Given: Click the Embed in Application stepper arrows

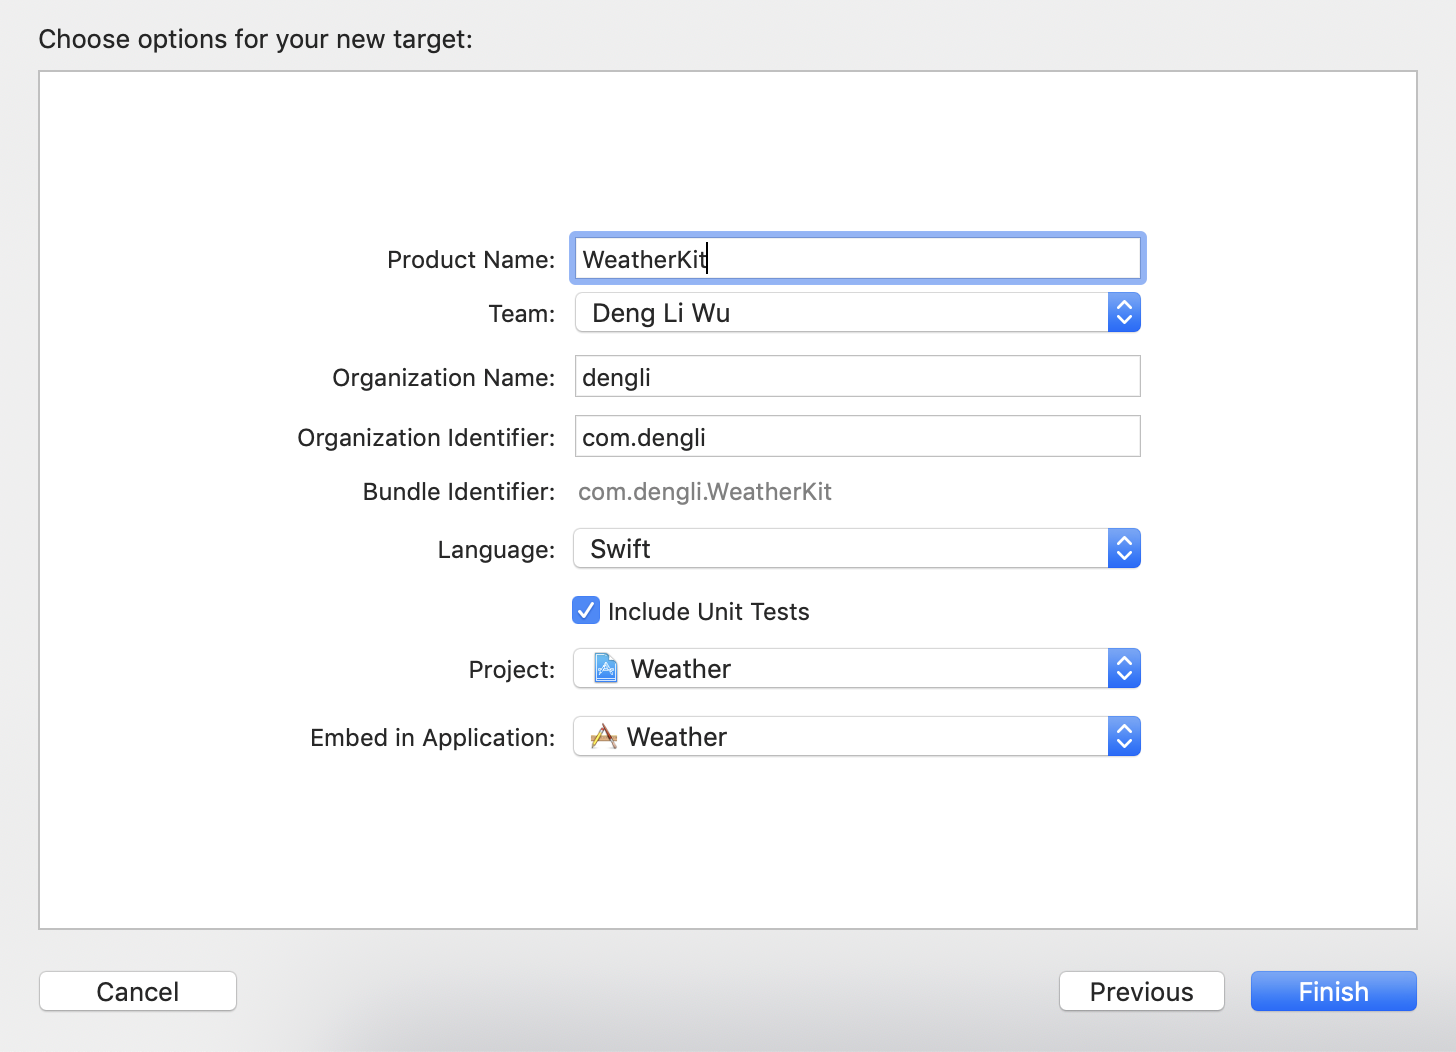Looking at the screenshot, I should tap(1124, 736).
